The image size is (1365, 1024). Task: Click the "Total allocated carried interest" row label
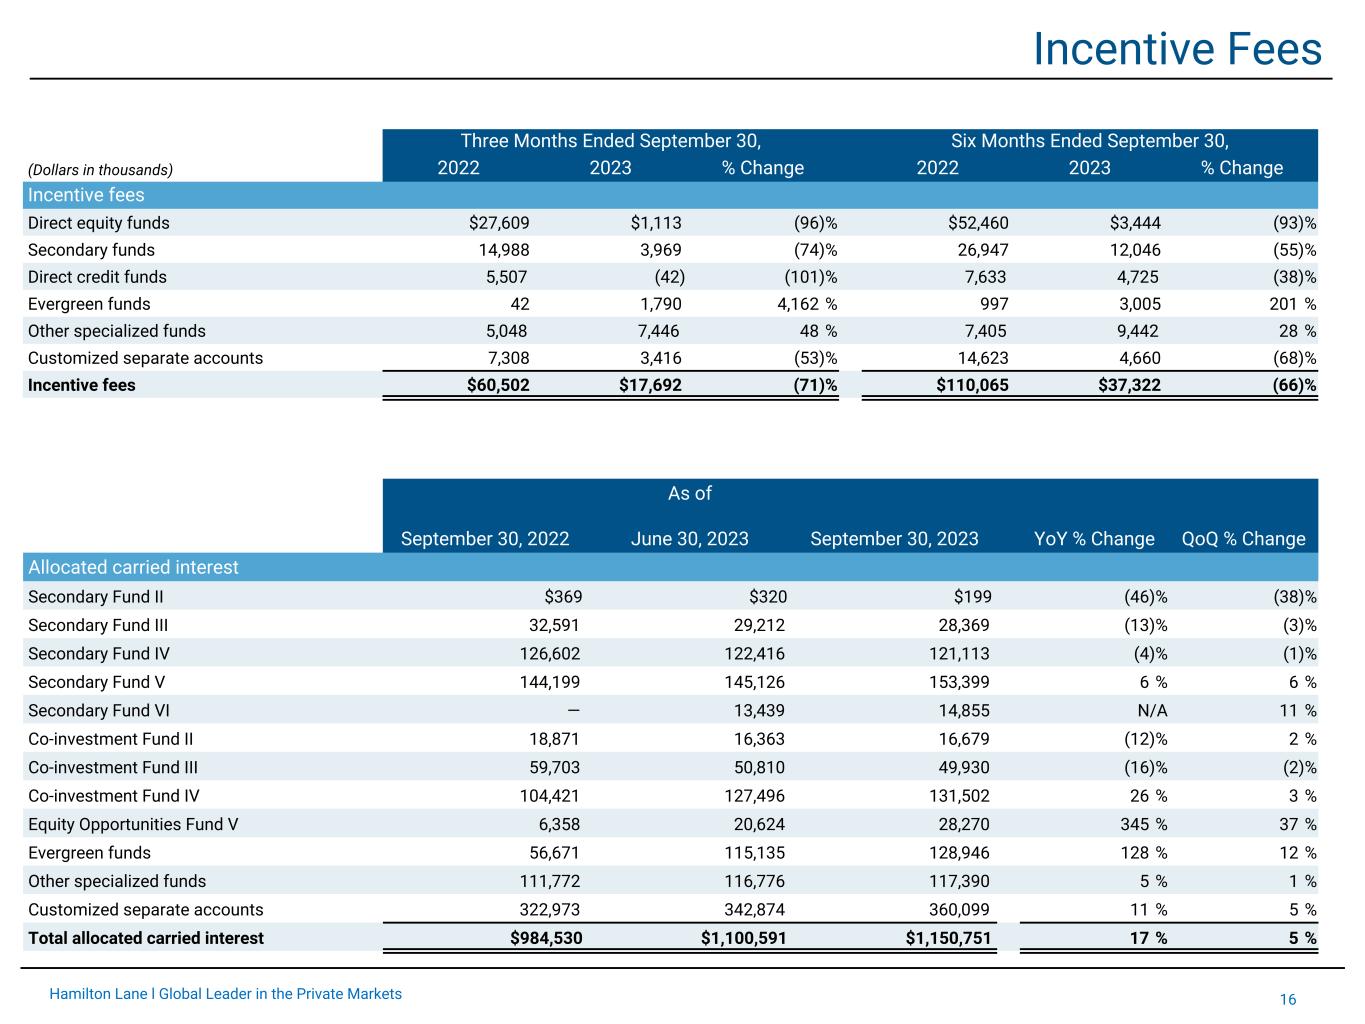(146, 938)
